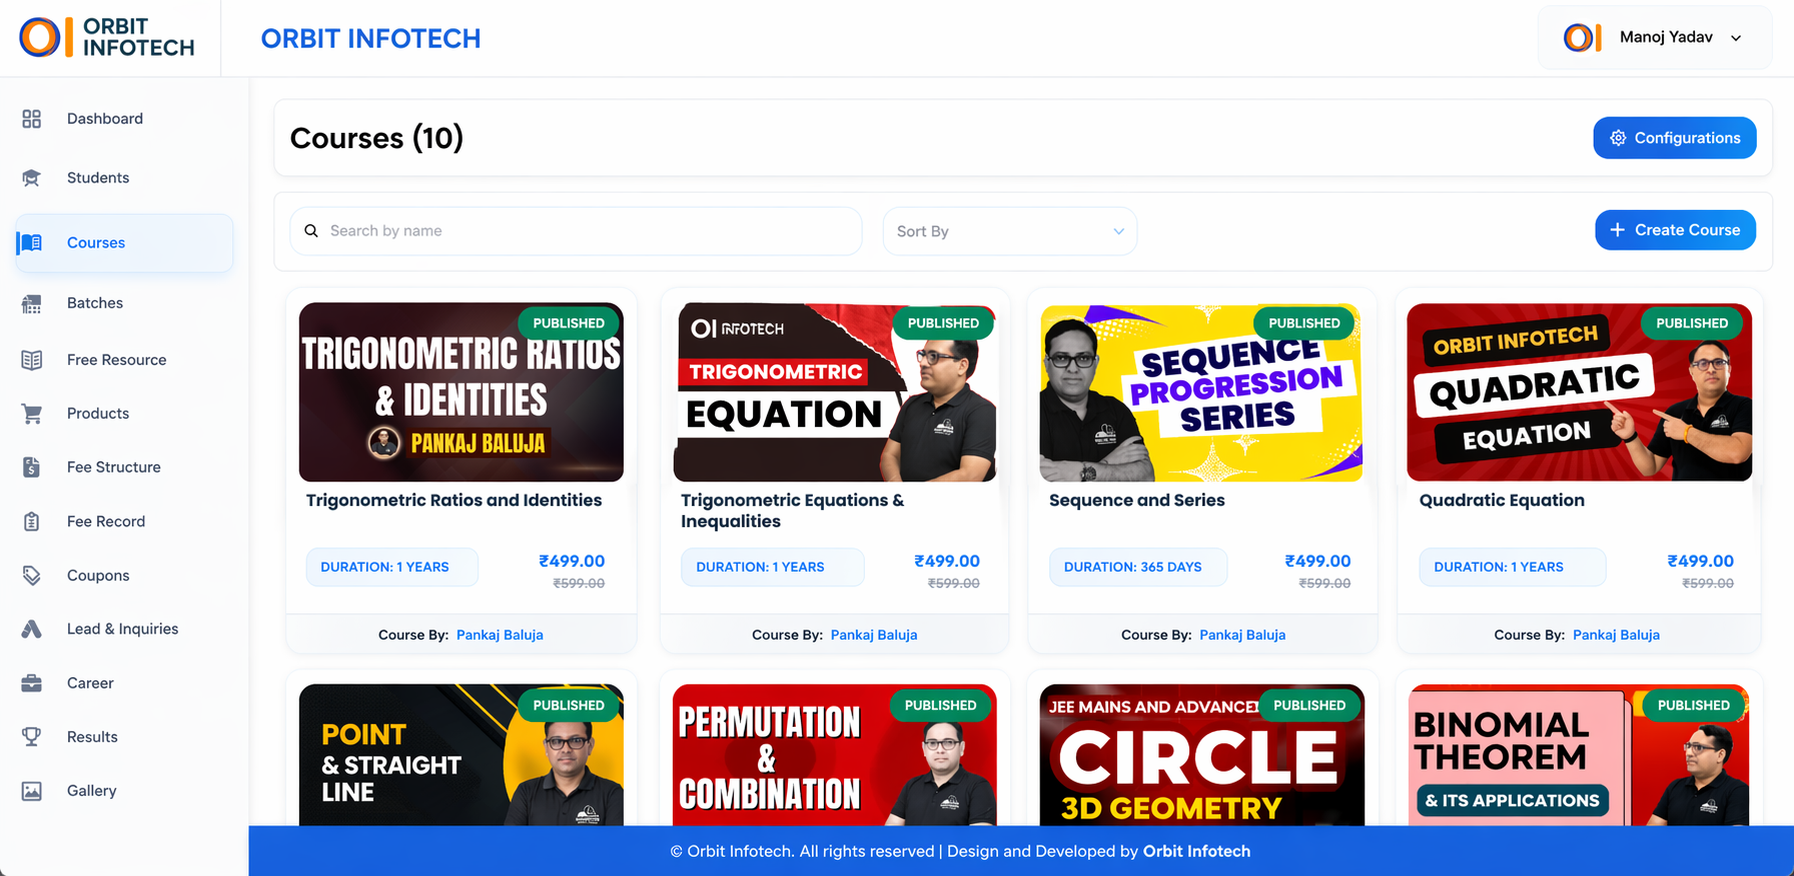This screenshot has width=1794, height=876.
Task: Click the Career briefcase icon
Action: (32, 684)
